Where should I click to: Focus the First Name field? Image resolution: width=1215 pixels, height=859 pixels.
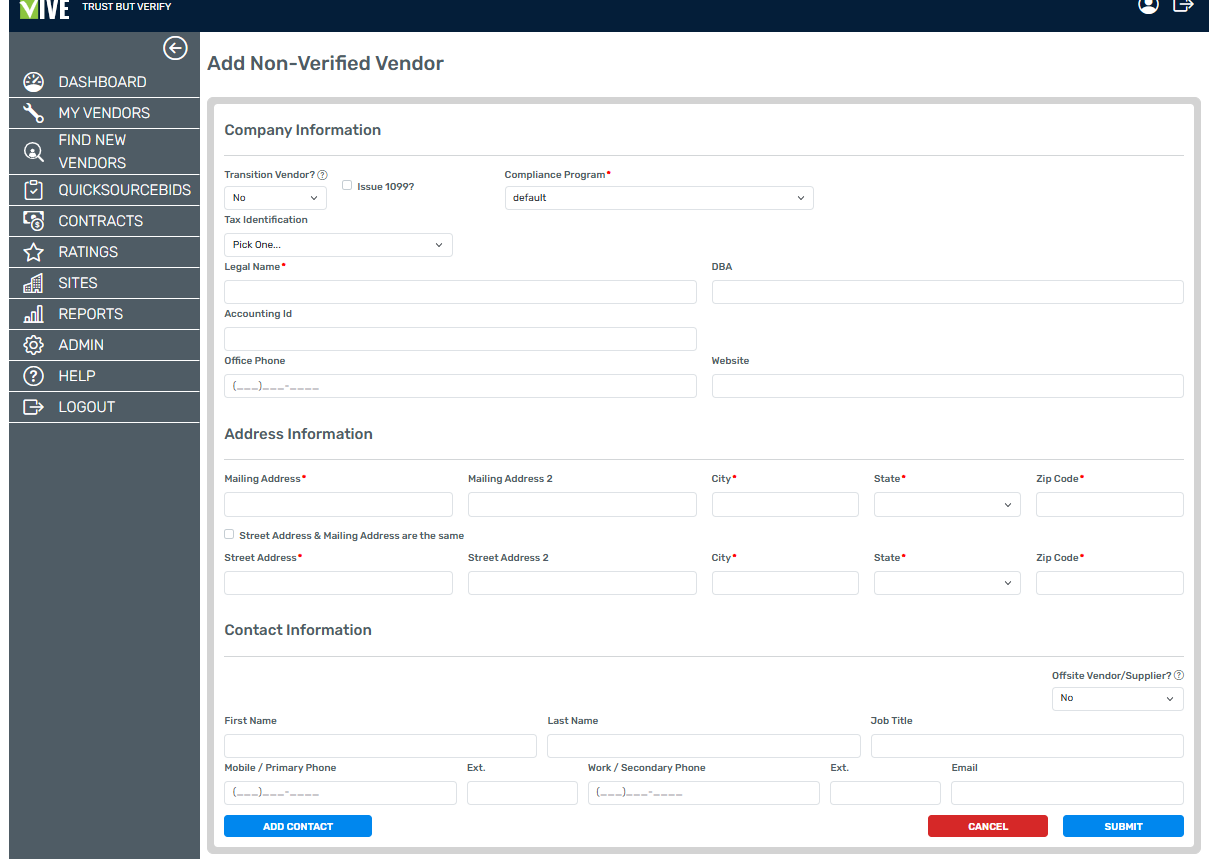click(380, 746)
